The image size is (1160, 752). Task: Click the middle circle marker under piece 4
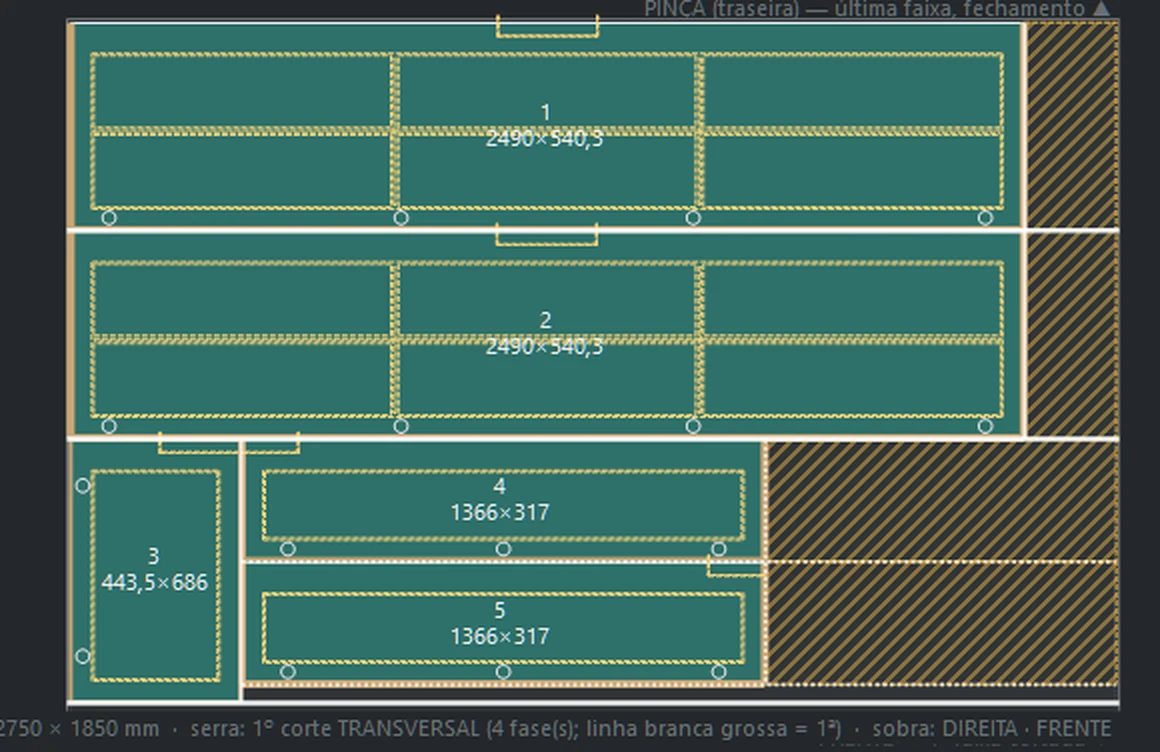click(x=503, y=549)
